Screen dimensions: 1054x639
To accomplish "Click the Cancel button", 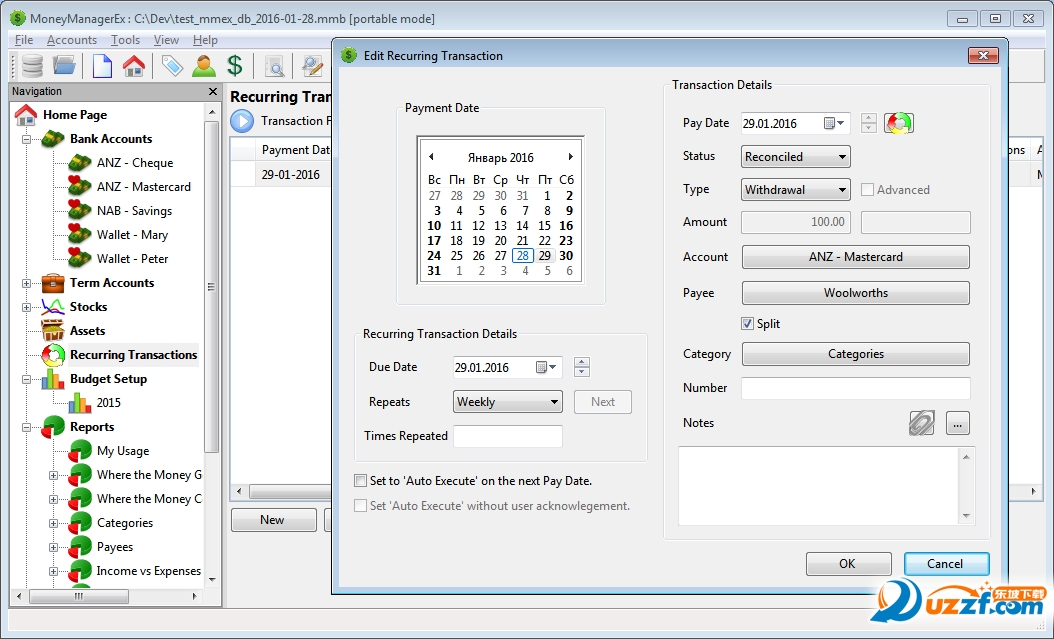I will pyautogui.click(x=946, y=564).
